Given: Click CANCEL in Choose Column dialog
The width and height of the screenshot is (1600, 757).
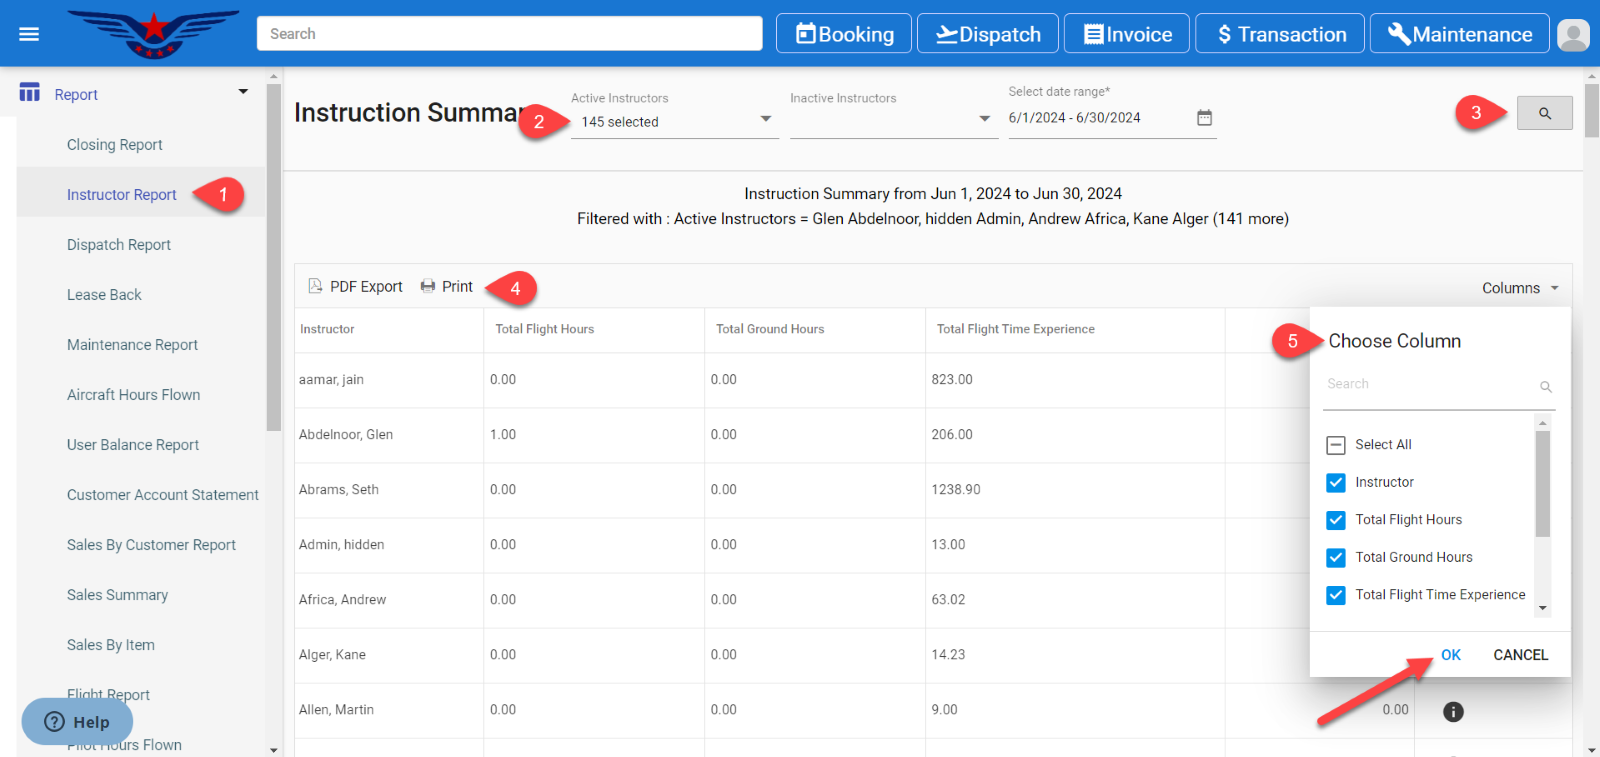Looking at the screenshot, I should click(1520, 655).
